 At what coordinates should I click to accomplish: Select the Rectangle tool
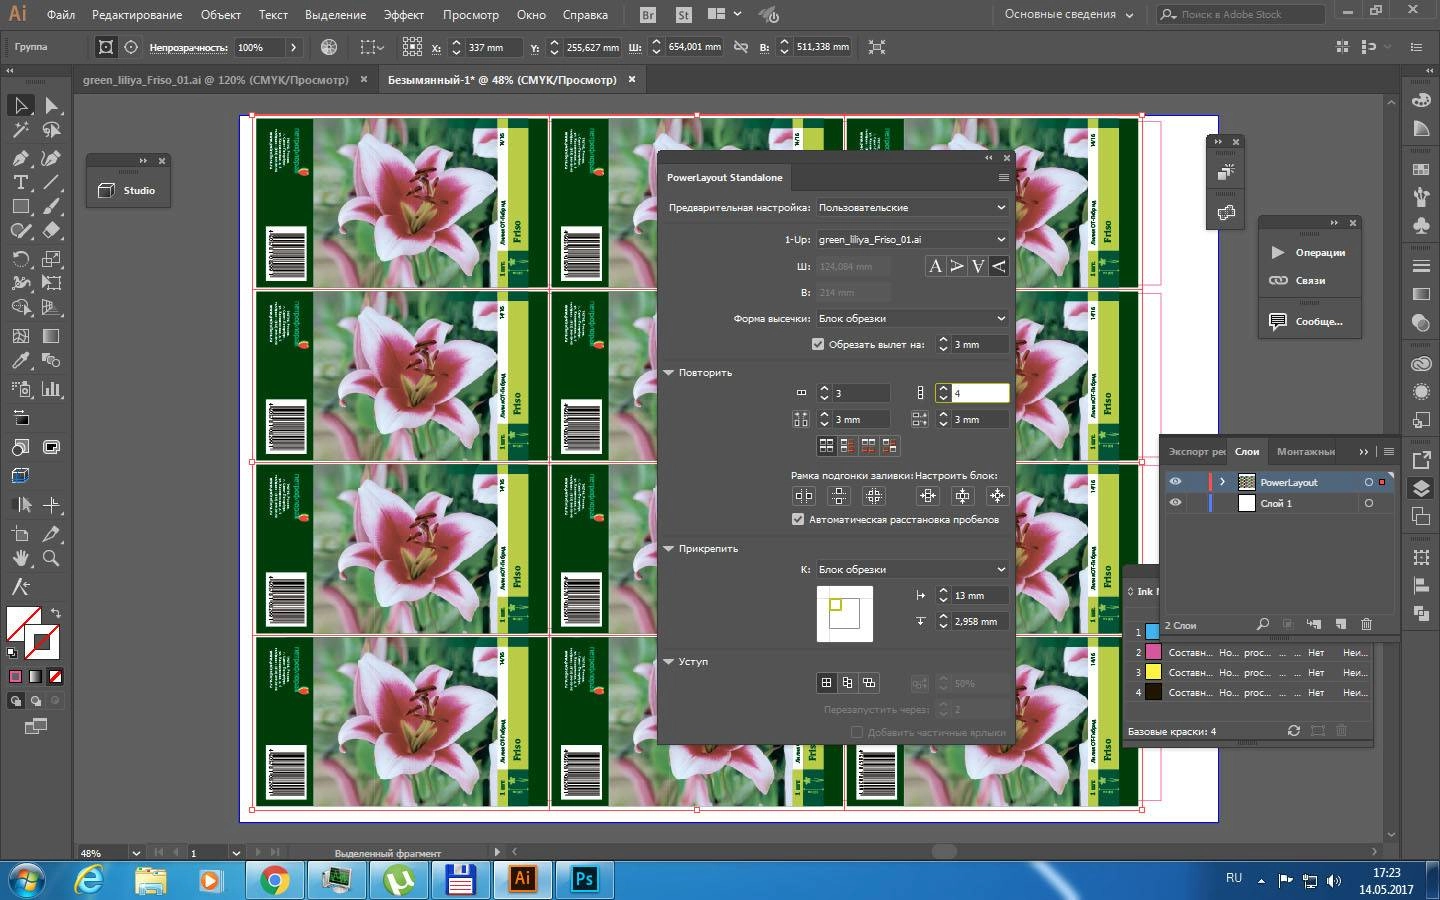tap(20, 206)
